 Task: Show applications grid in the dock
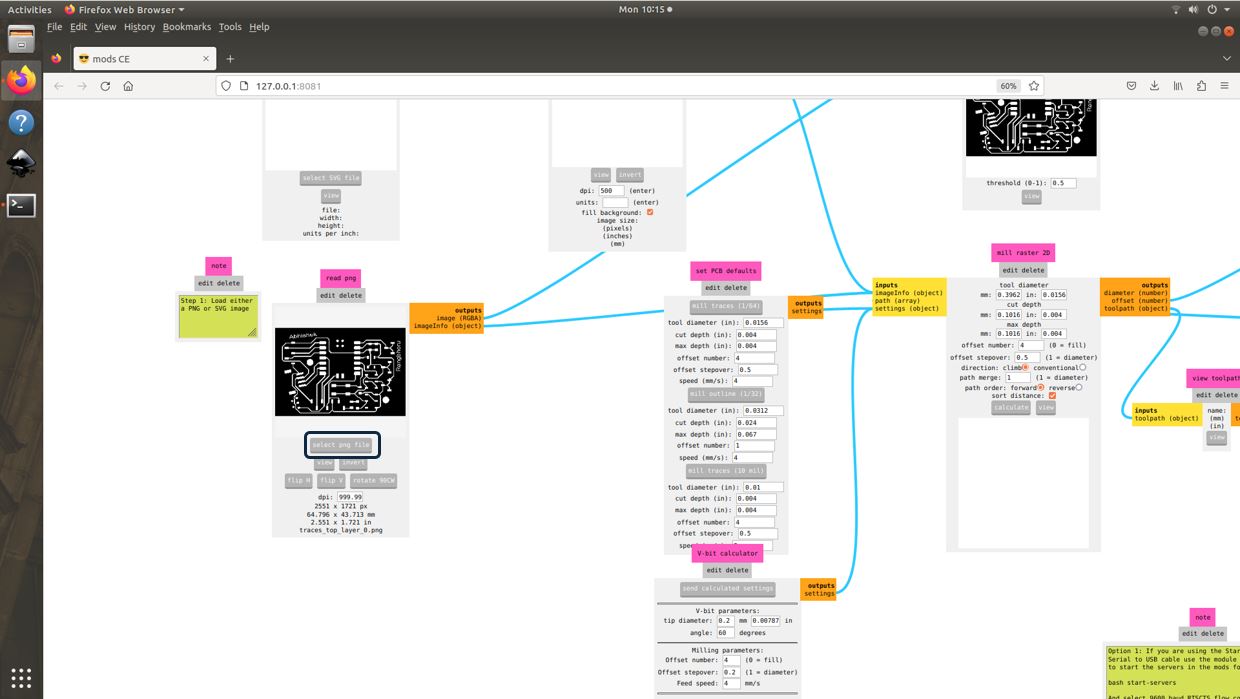tap(21, 677)
